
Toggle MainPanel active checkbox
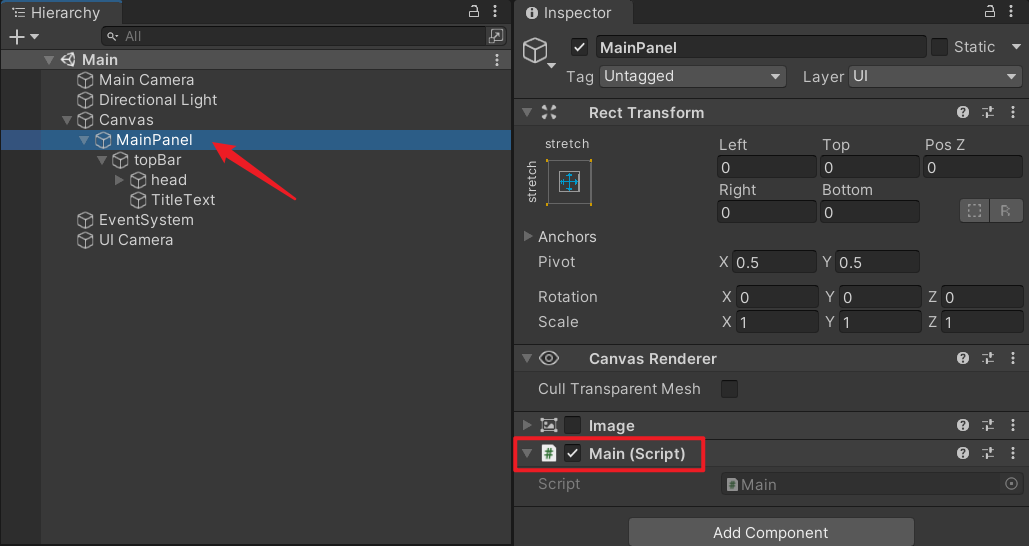coord(579,47)
